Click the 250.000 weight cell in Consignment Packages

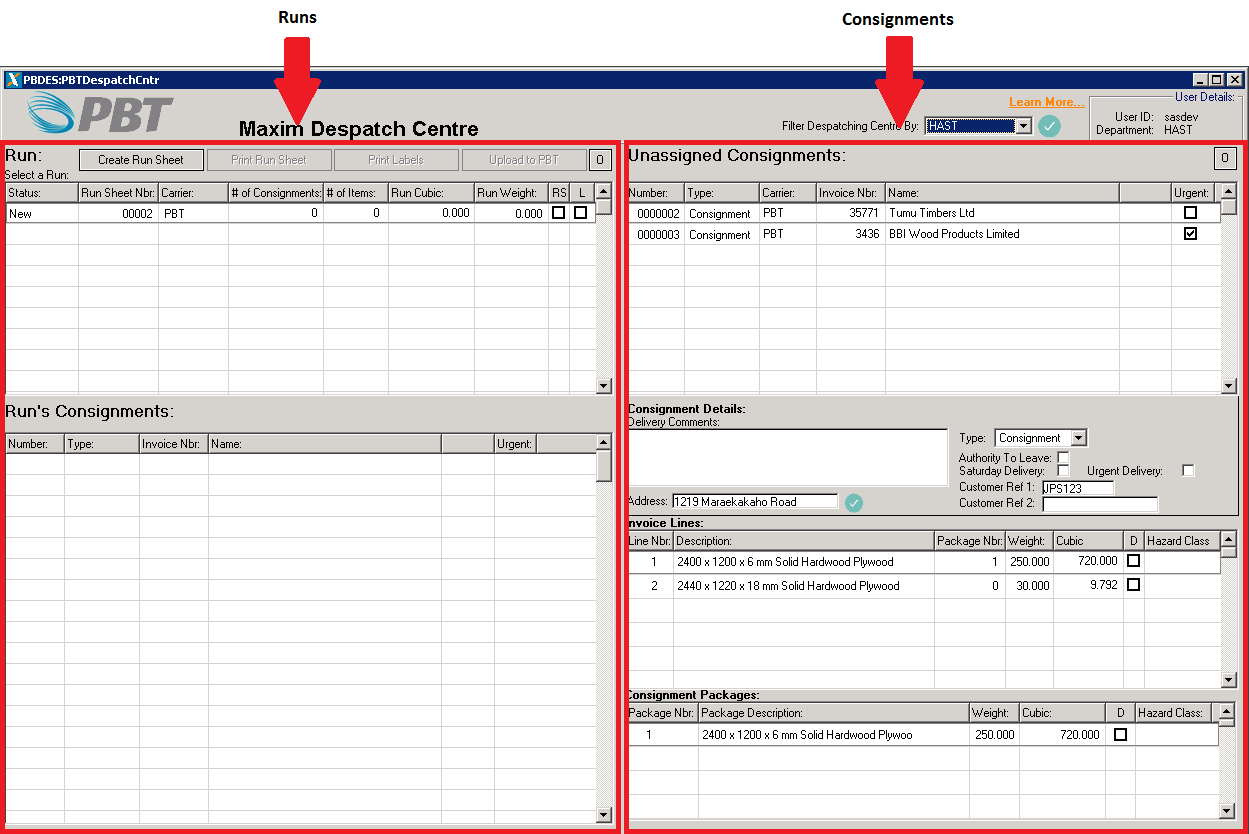coord(994,734)
